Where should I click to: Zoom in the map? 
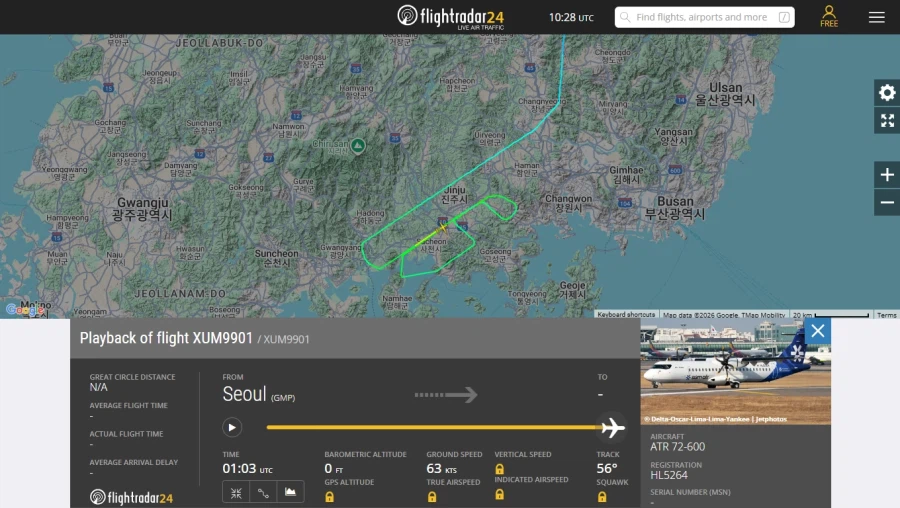(887, 175)
